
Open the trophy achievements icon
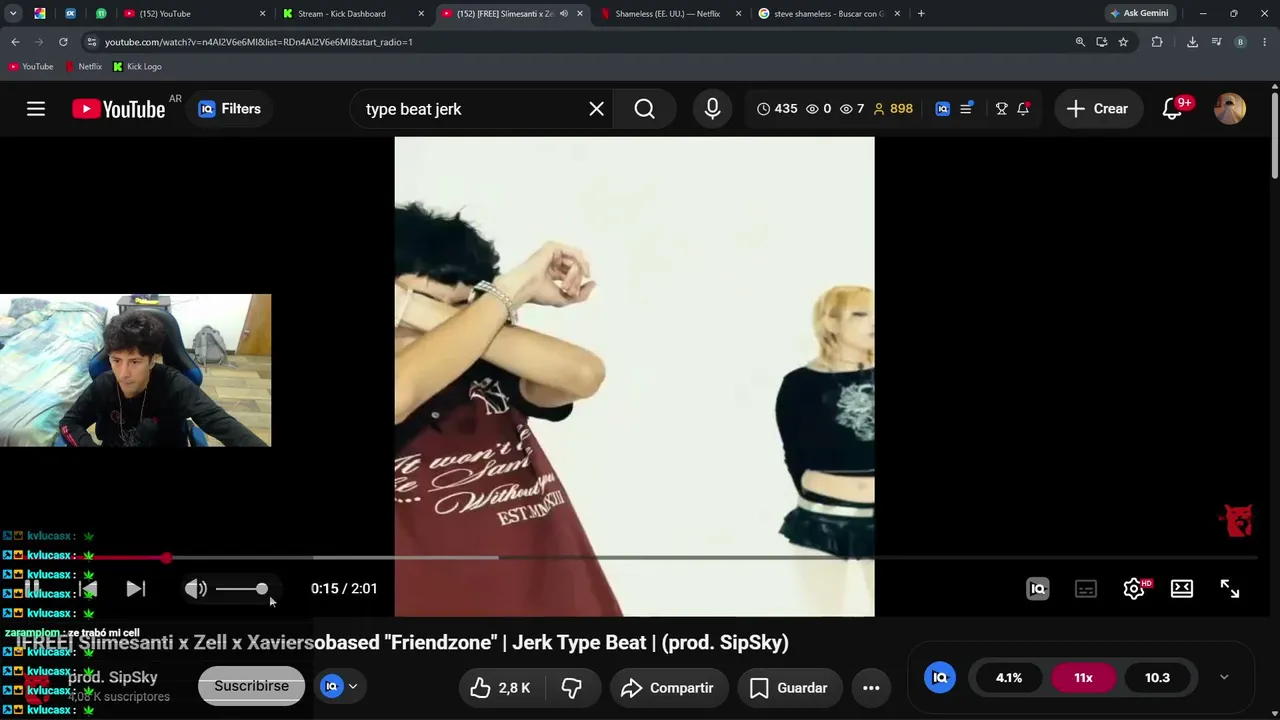point(1001,109)
